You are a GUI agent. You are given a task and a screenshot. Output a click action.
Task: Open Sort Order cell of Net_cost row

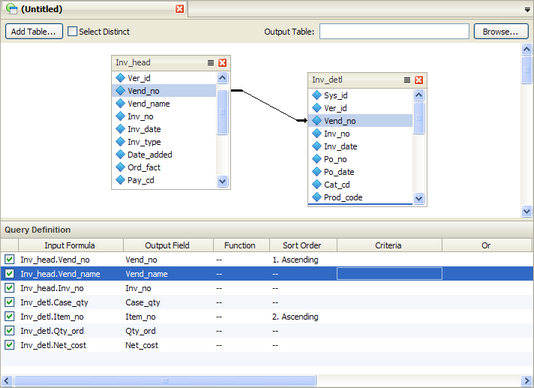click(x=303, y=345)
